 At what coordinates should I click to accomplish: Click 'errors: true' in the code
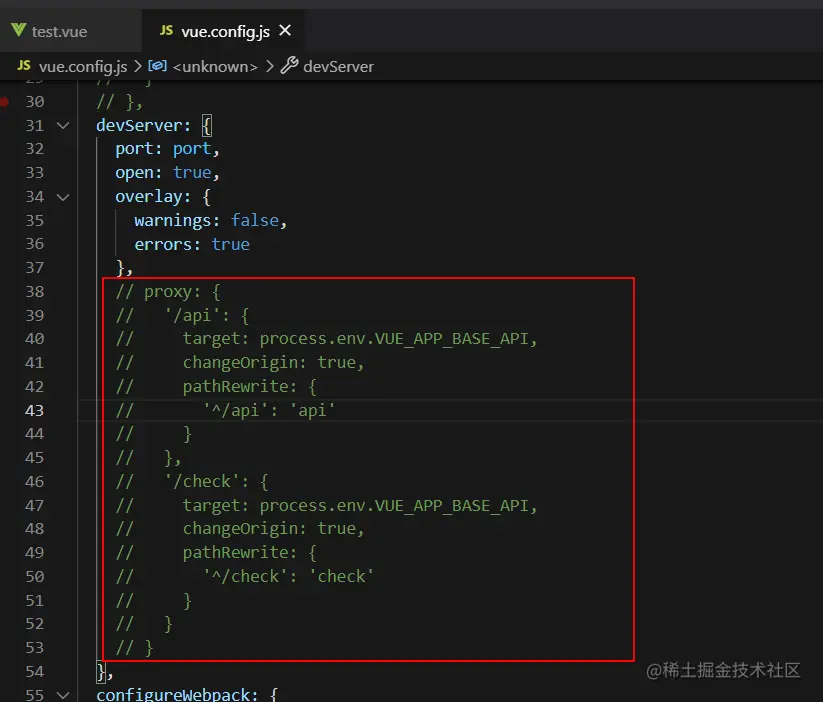point(192,244)
